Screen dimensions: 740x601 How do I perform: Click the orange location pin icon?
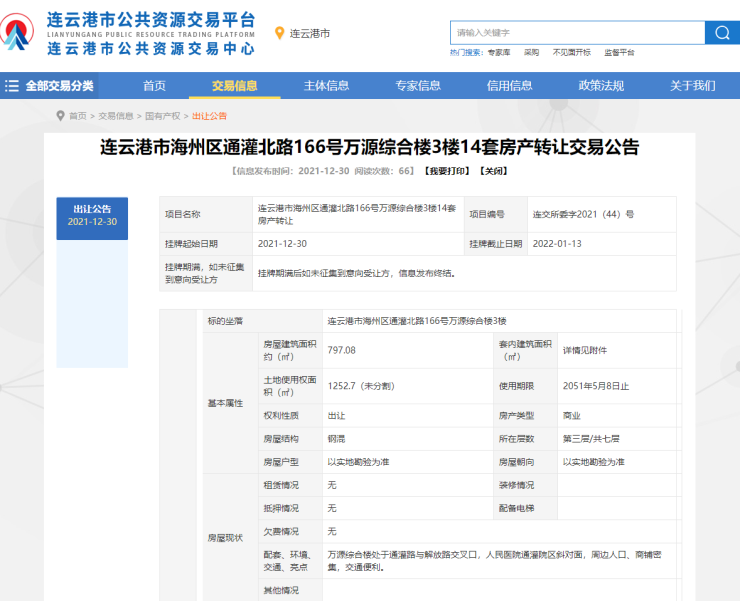click(x=279, y=33)
